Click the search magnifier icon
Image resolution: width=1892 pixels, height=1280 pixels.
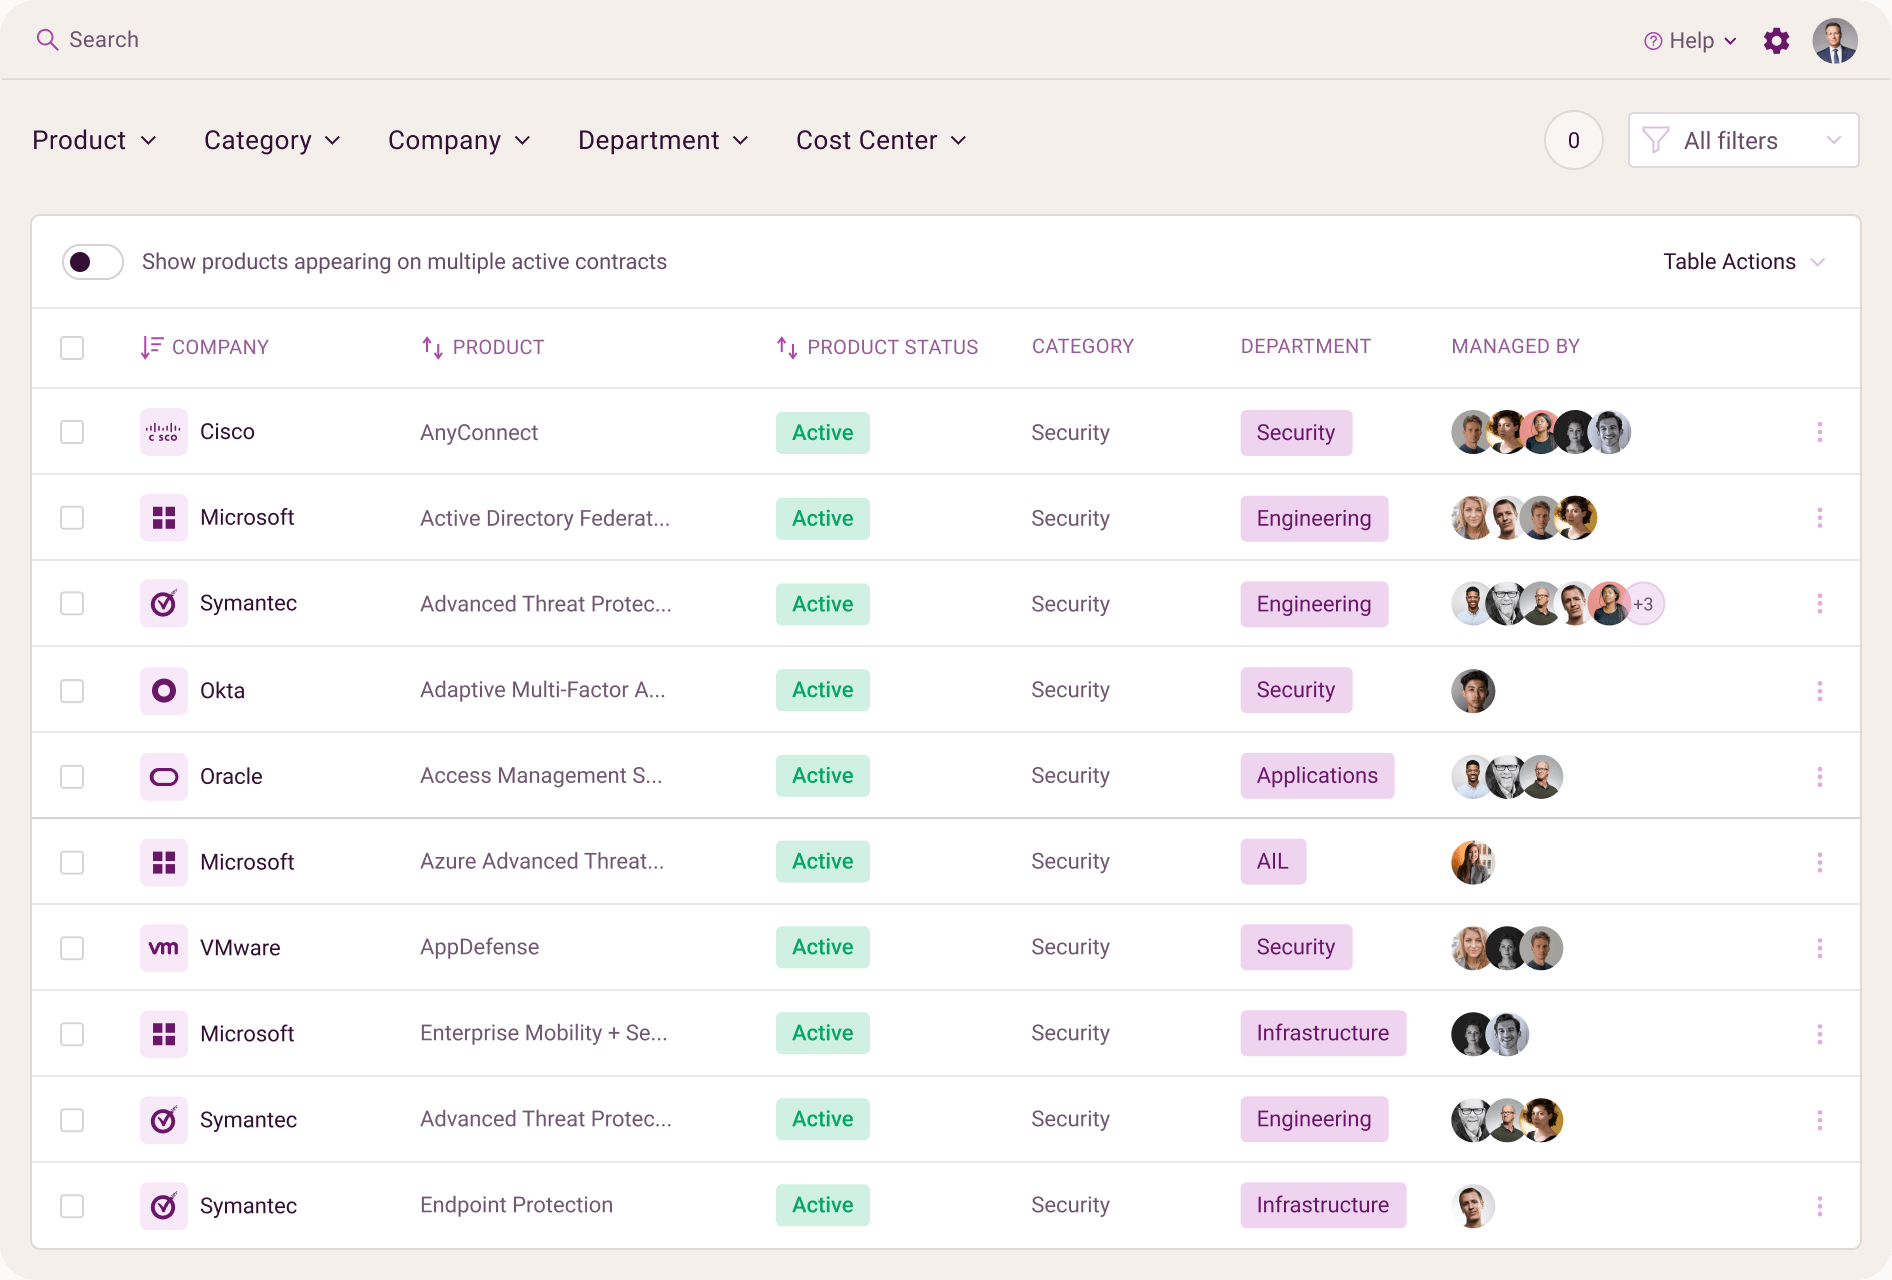pyautogui.click(x=47, y=40)
